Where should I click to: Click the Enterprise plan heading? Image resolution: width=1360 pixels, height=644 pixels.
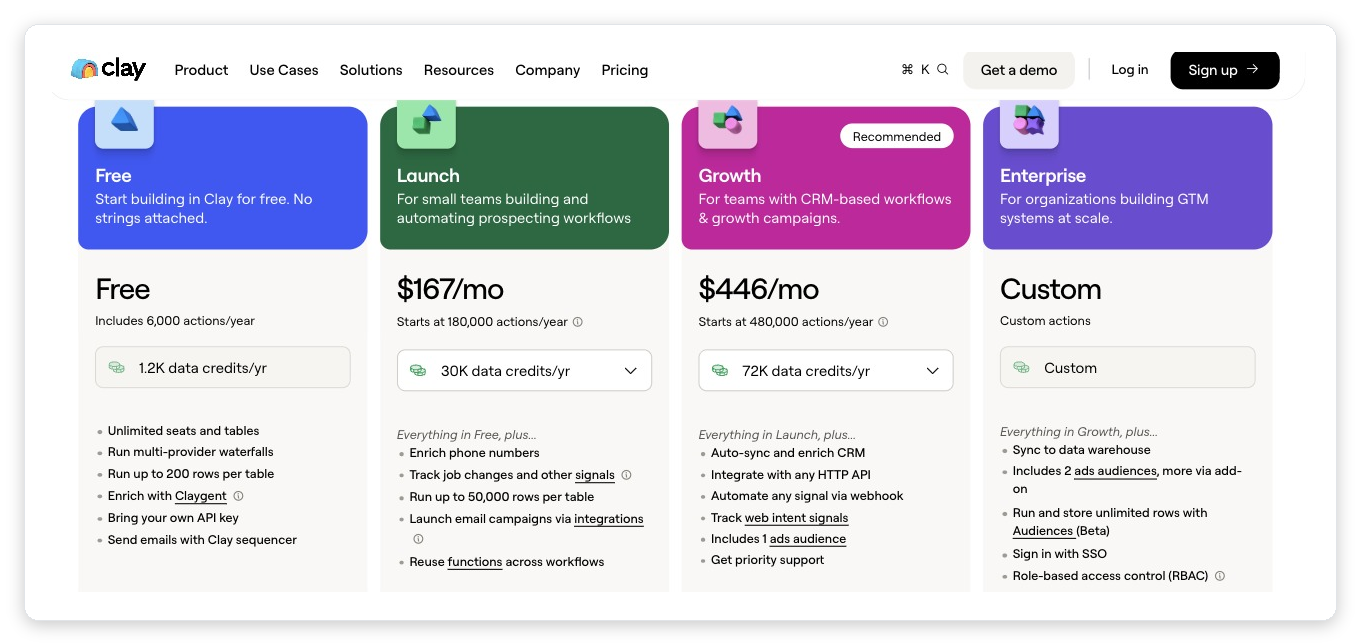(1043, 176)
